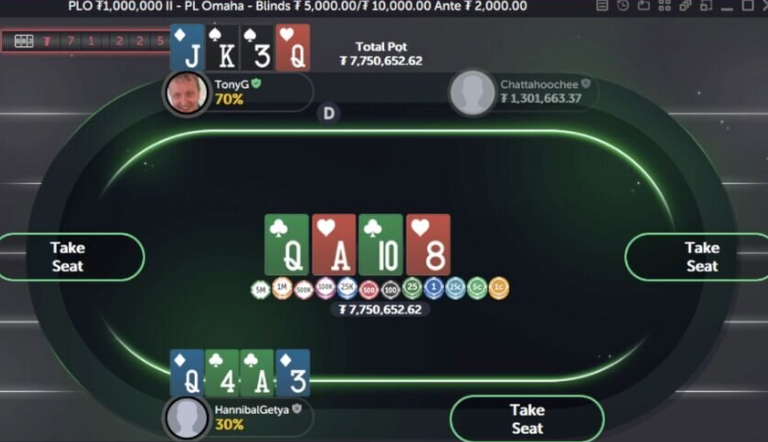Open HannibalGetya's player avatar
The image size is (768, 442).
pyautogui.click(x=186, y=418)
